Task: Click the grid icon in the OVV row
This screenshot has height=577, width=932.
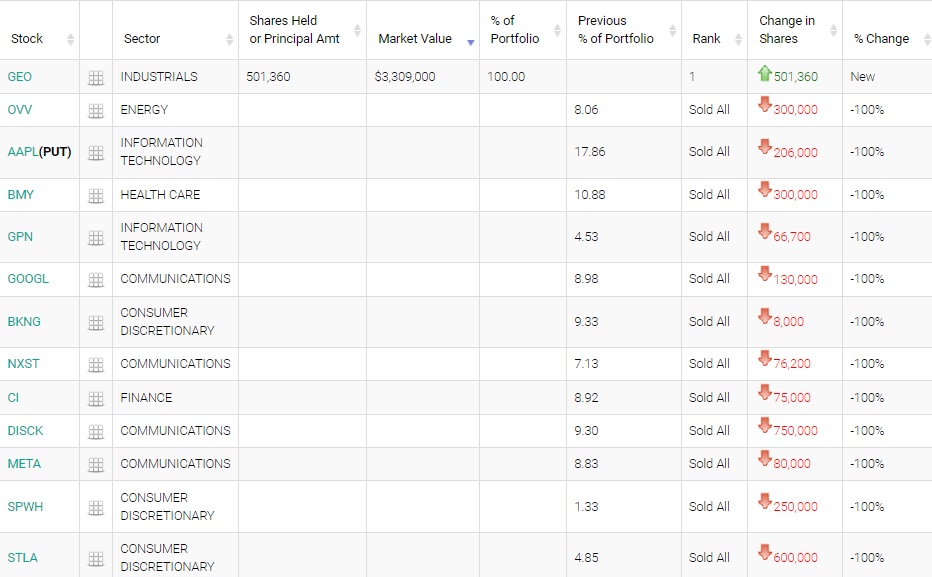Action: click(96, 111)
